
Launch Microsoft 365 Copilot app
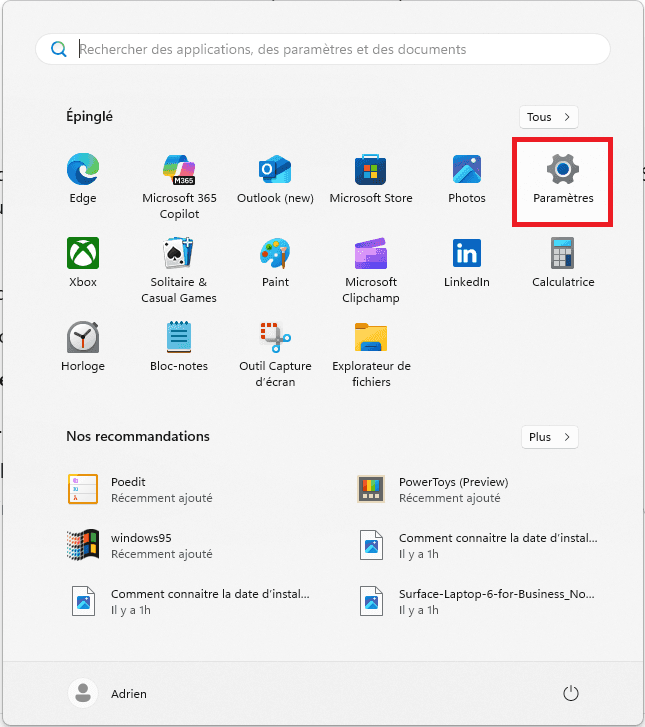pyautogui.click(x=179, y=170)
